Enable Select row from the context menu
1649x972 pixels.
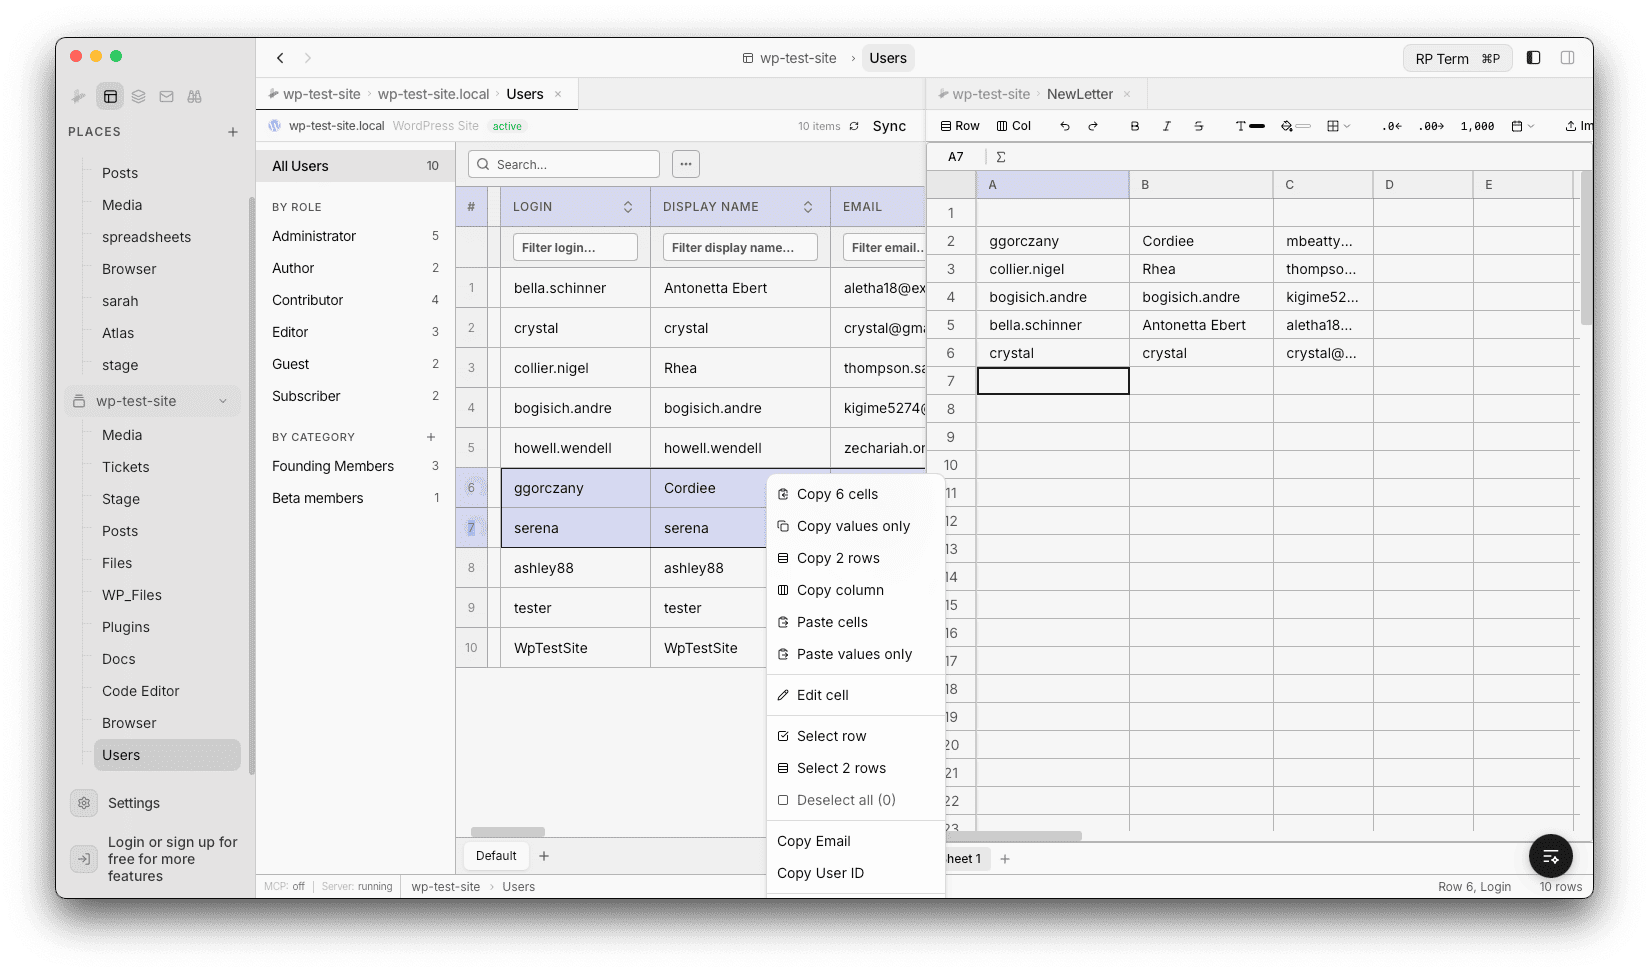point(830,735)
